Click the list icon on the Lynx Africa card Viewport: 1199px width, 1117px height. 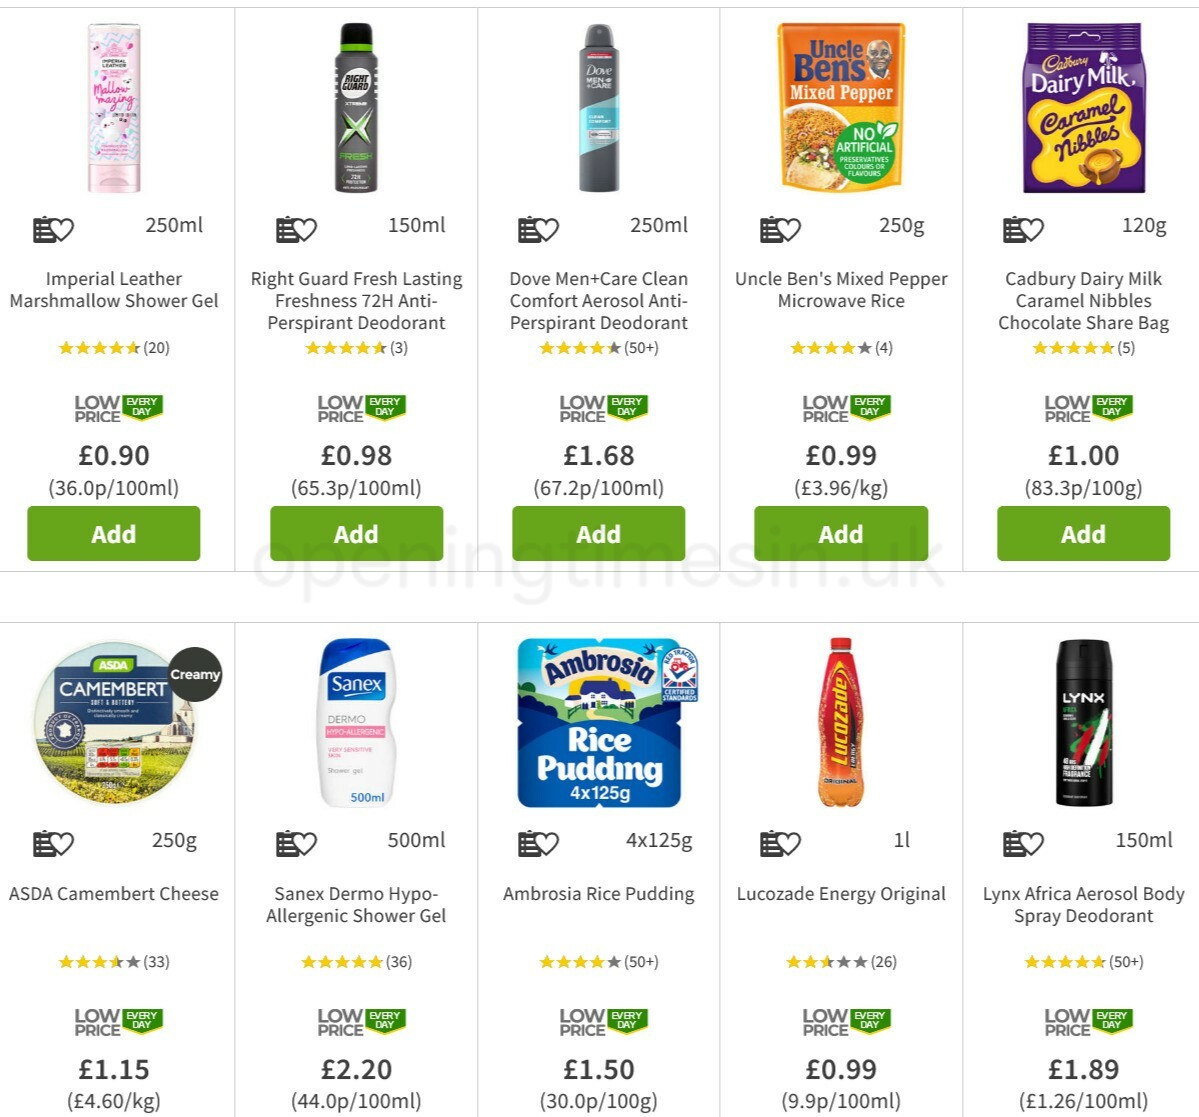(1011, 843)
